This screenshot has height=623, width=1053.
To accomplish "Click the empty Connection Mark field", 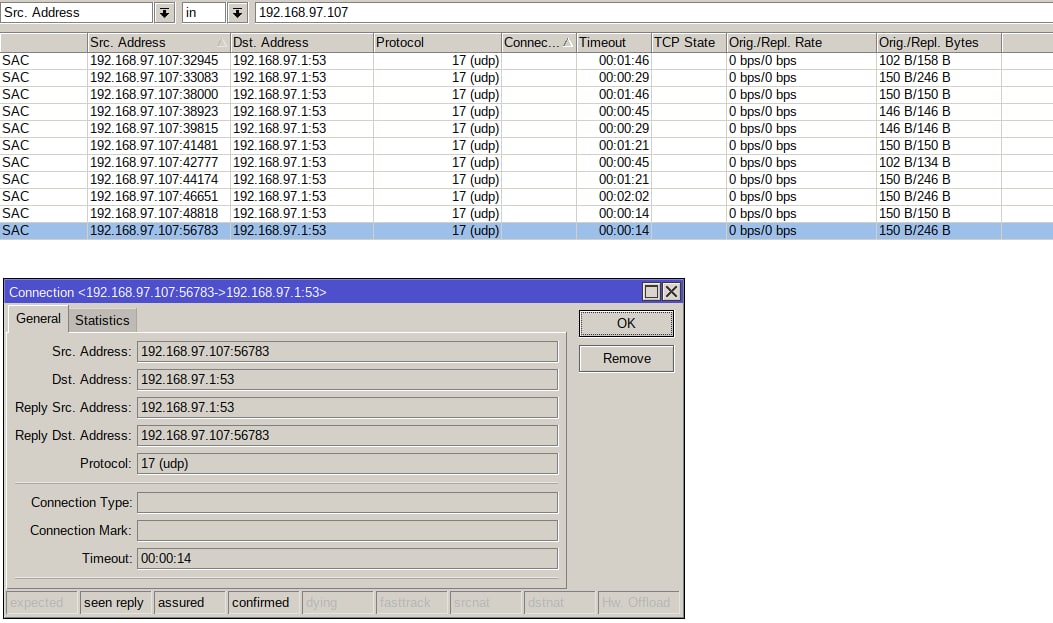I will click(x=347, y=530).
